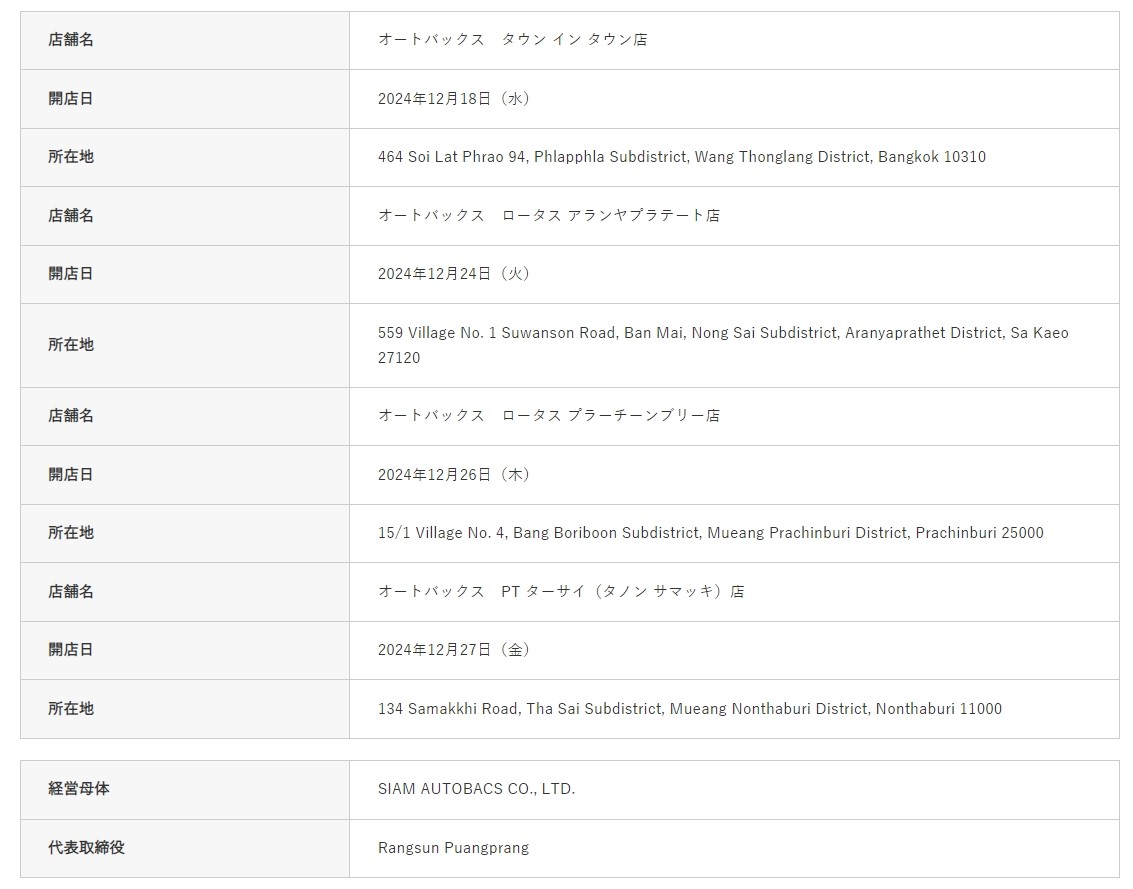Select the Suwanson Road Sa Kaeo address
Image resolution: width=1133 pixels, height=889 pixels.
coord(722,344)
